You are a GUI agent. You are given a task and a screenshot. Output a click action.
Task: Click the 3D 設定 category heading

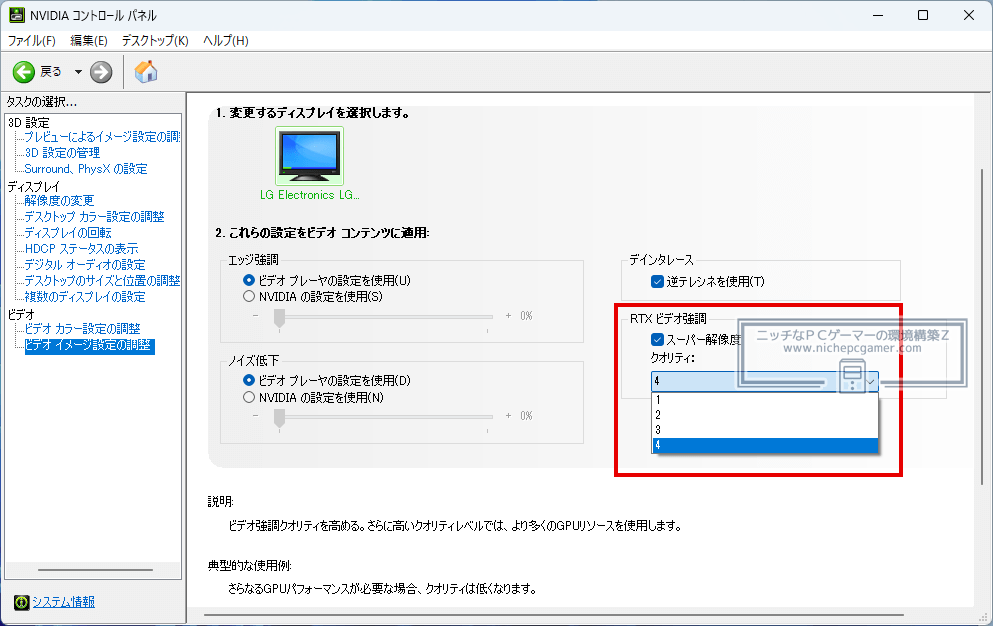pos(28,122)
